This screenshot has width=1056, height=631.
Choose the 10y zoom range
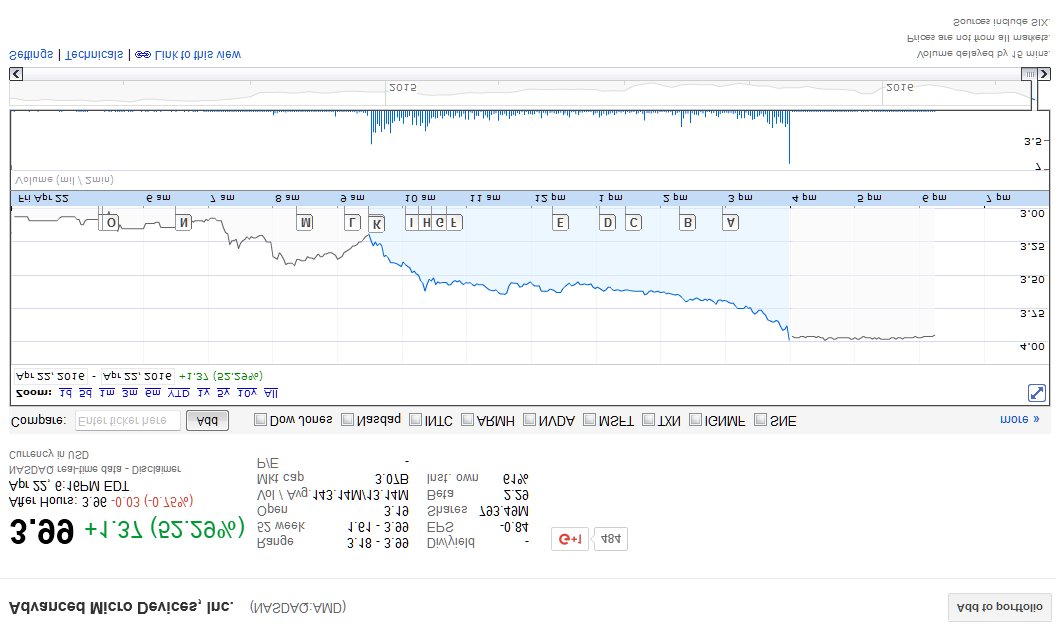(x=247, y=393)
